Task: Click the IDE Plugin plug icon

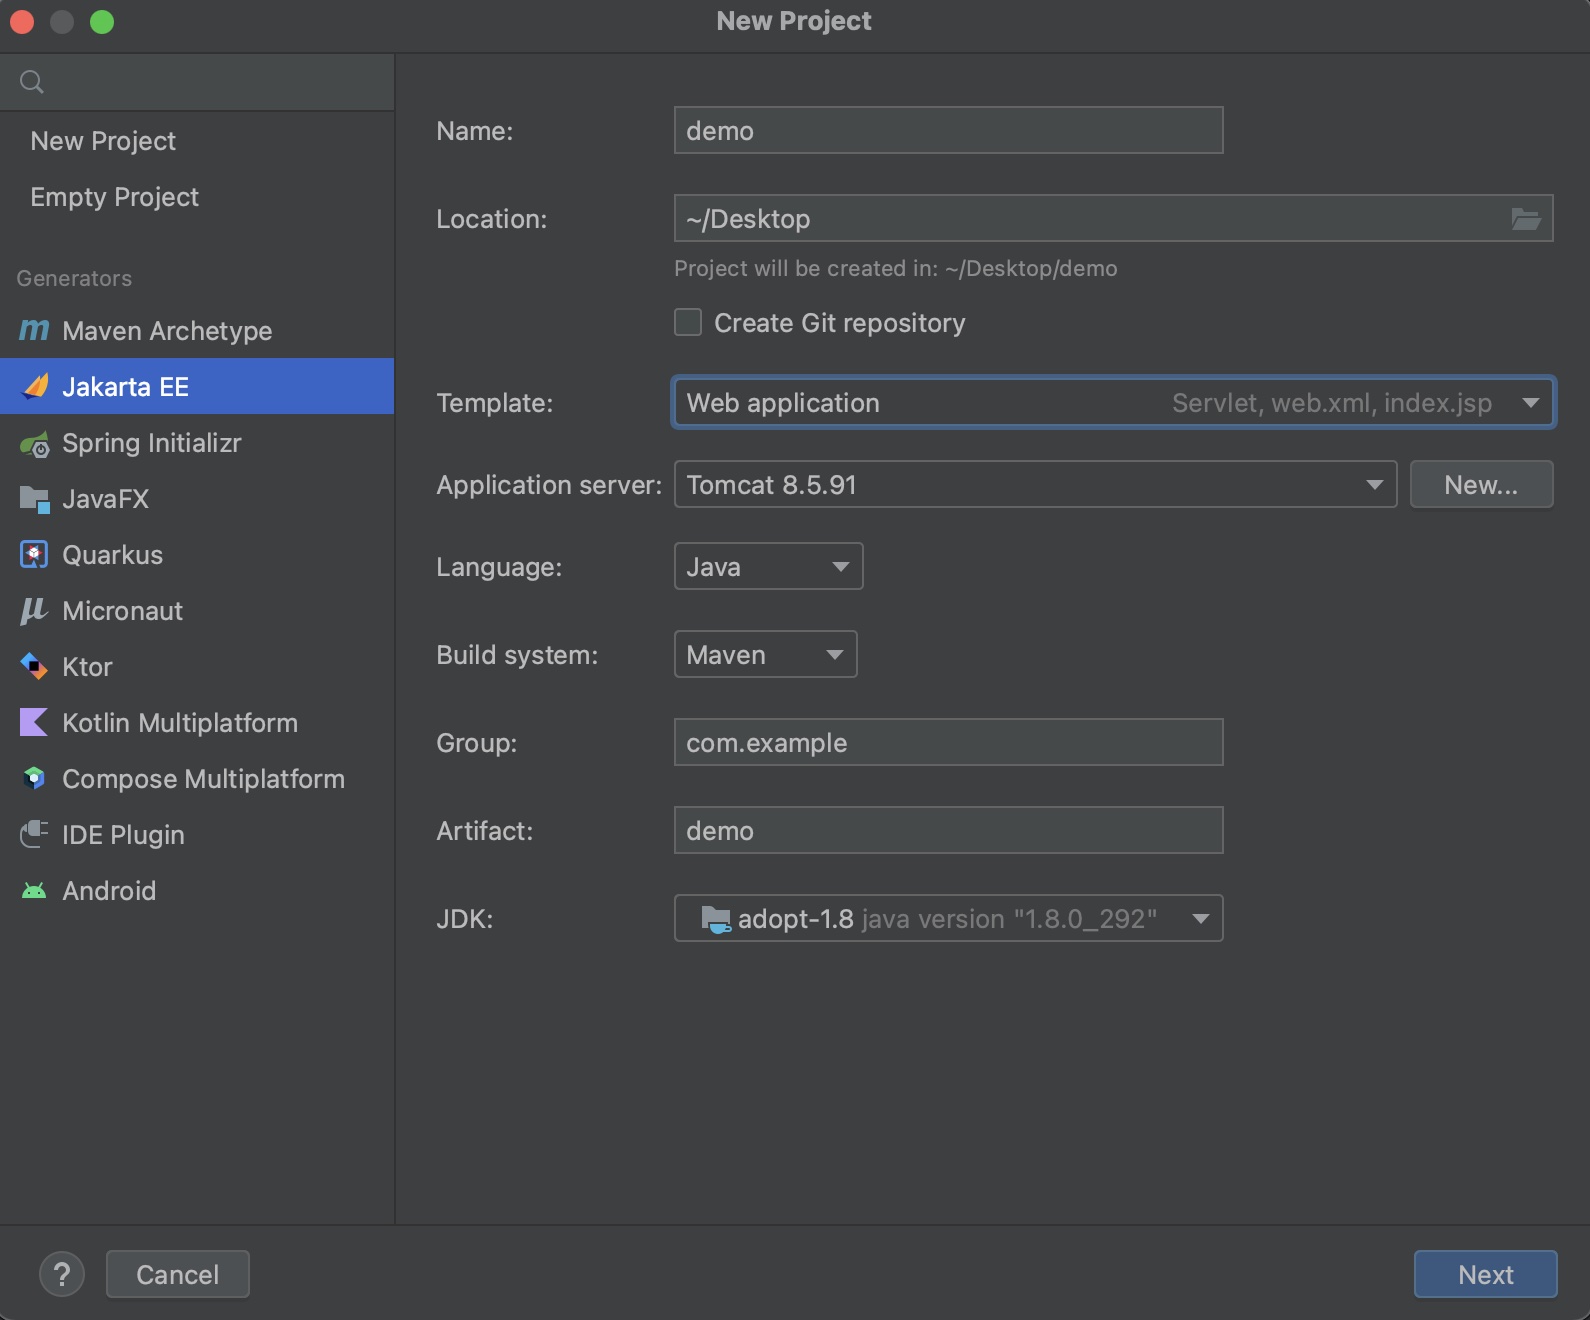Action: pos(34,834)
